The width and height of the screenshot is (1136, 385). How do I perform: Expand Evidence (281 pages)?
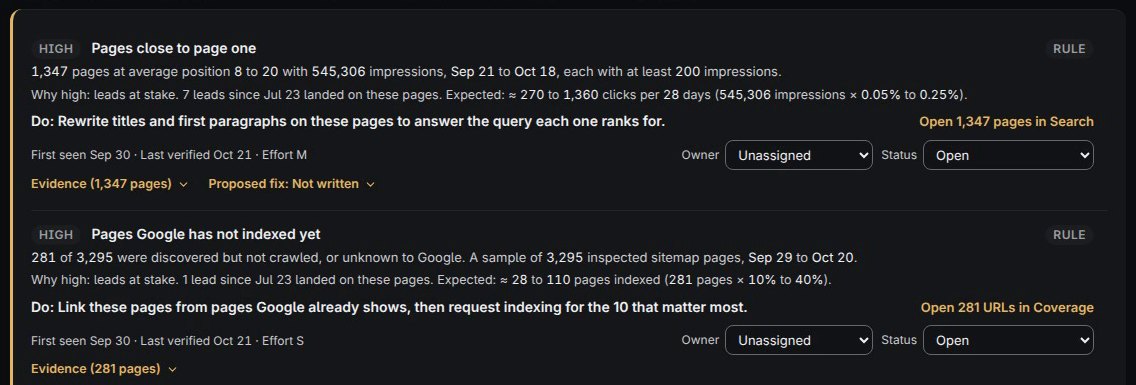104,369
